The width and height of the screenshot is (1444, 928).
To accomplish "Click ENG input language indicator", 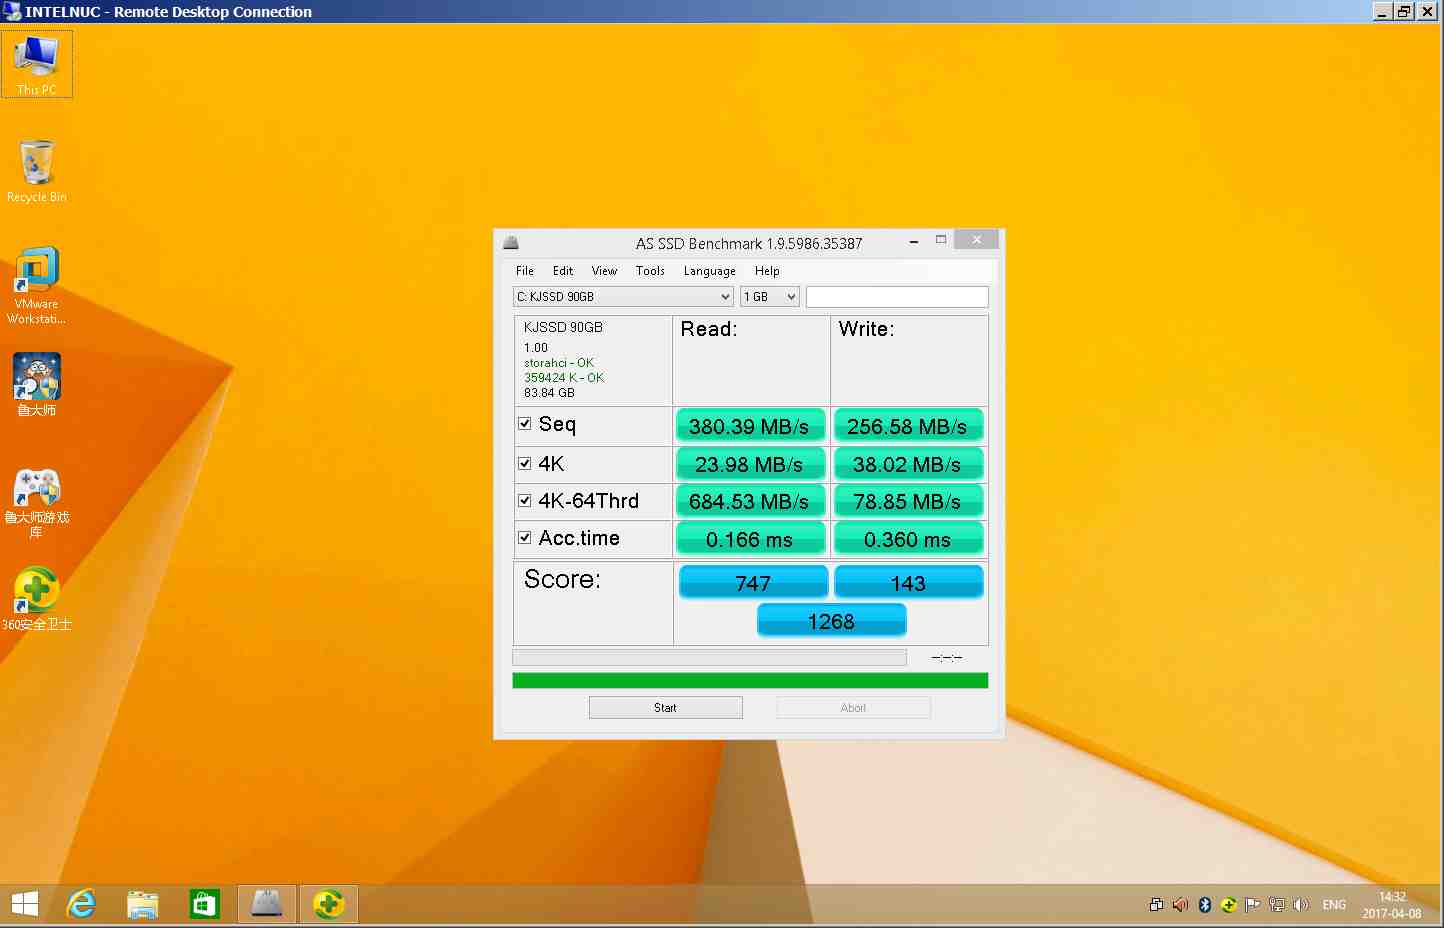I will [x=1334, y=905].
